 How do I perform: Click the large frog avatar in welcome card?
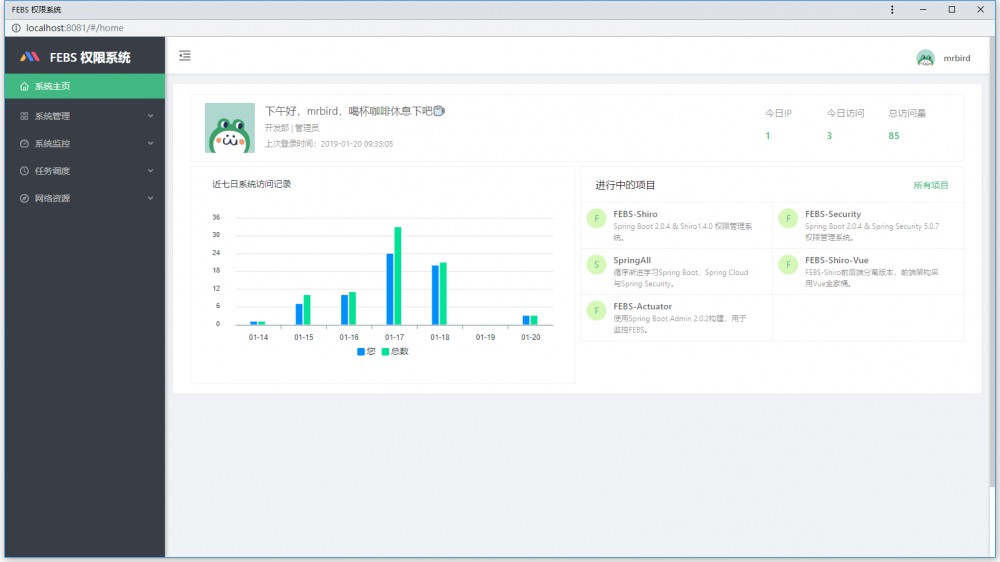pyautogui.click(x=230, y=128)
